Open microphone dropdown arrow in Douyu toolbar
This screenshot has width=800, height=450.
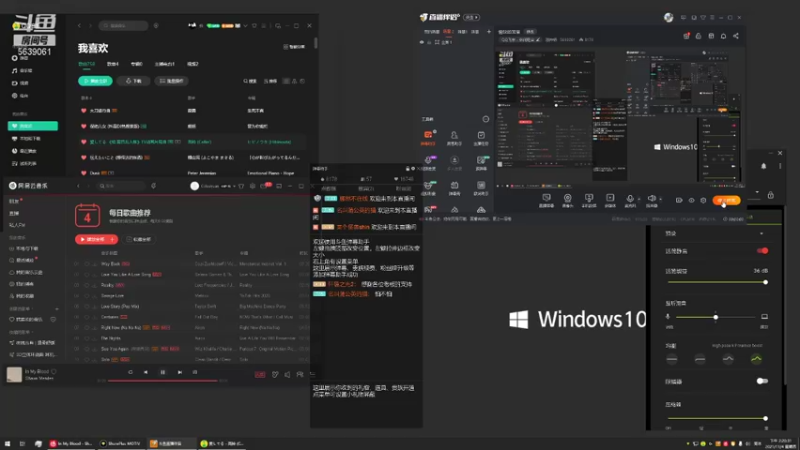(639, 199)
